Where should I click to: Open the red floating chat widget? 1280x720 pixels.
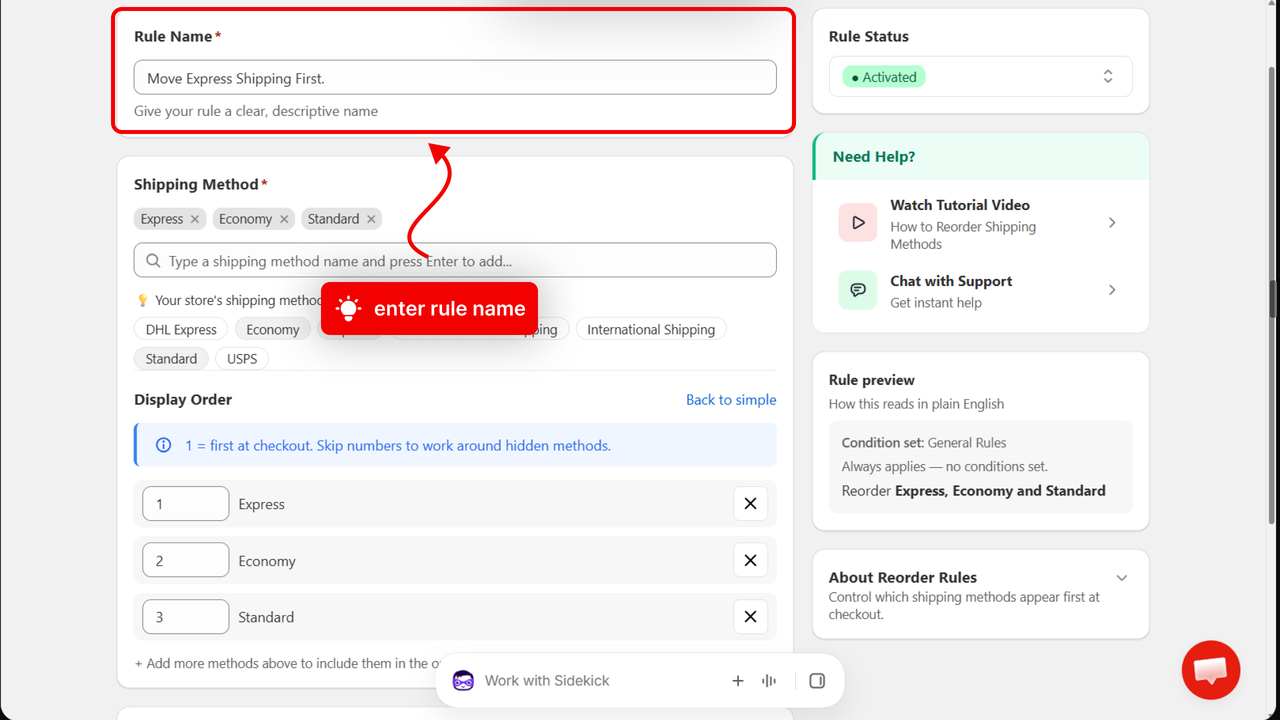click(1211, 670)
